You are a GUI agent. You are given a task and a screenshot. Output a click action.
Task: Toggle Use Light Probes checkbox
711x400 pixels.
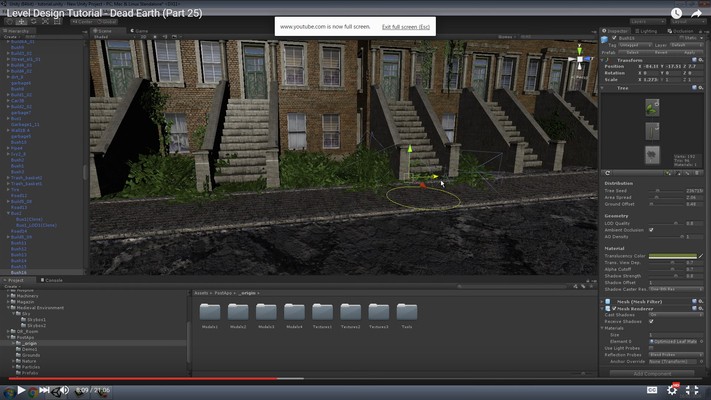click(651, 348)
